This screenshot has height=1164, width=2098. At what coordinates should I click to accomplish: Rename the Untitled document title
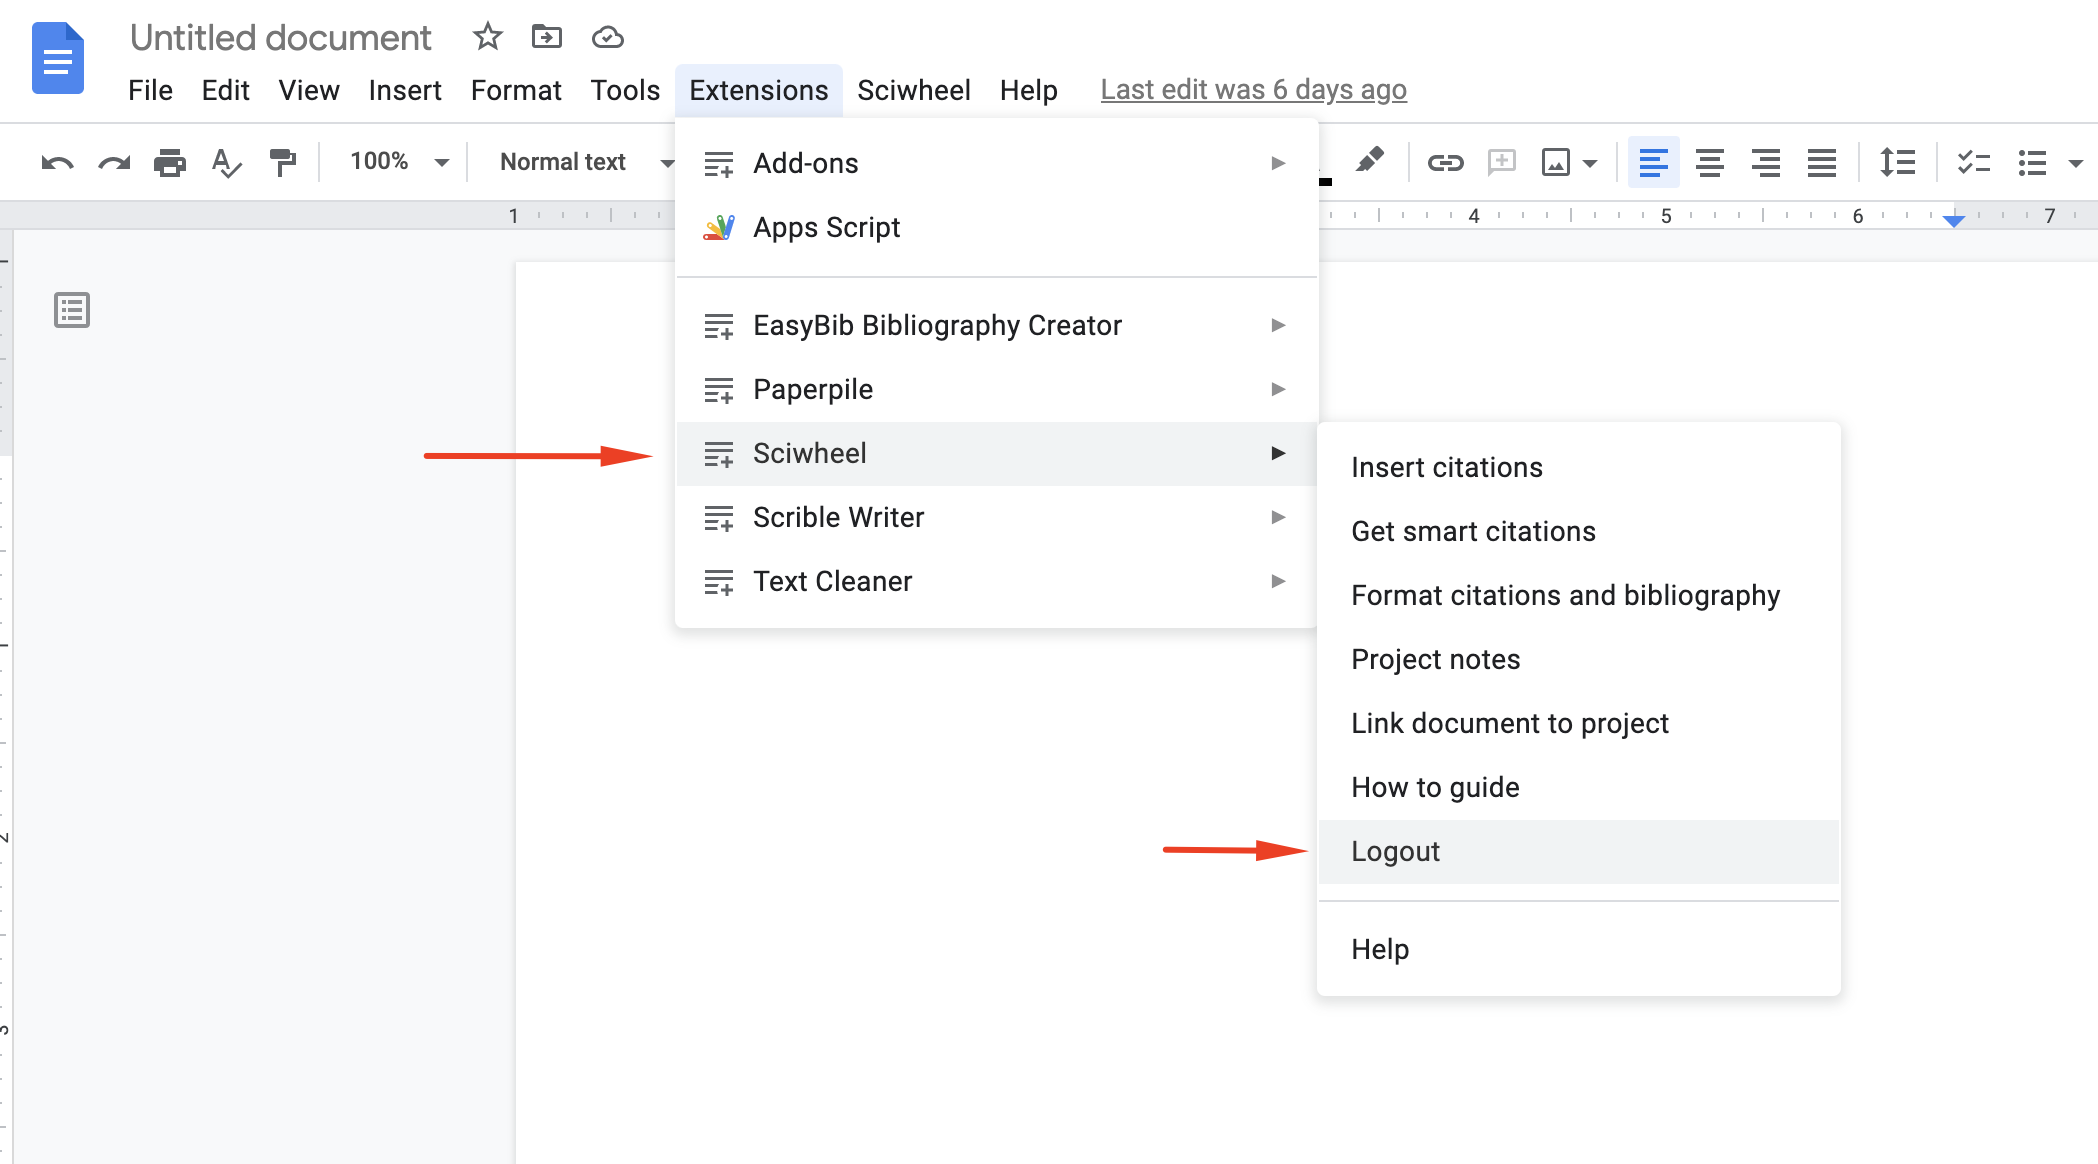click(281, 38)
